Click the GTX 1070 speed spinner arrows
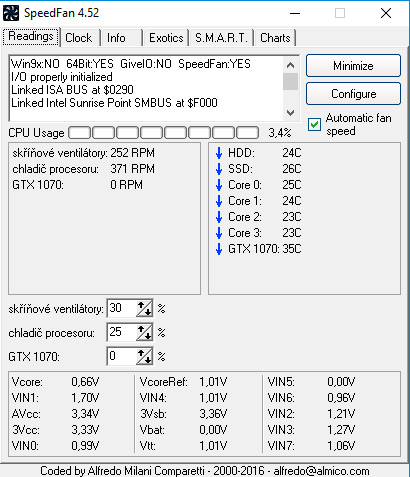The image size is (410, 477). tap(144, 356)
